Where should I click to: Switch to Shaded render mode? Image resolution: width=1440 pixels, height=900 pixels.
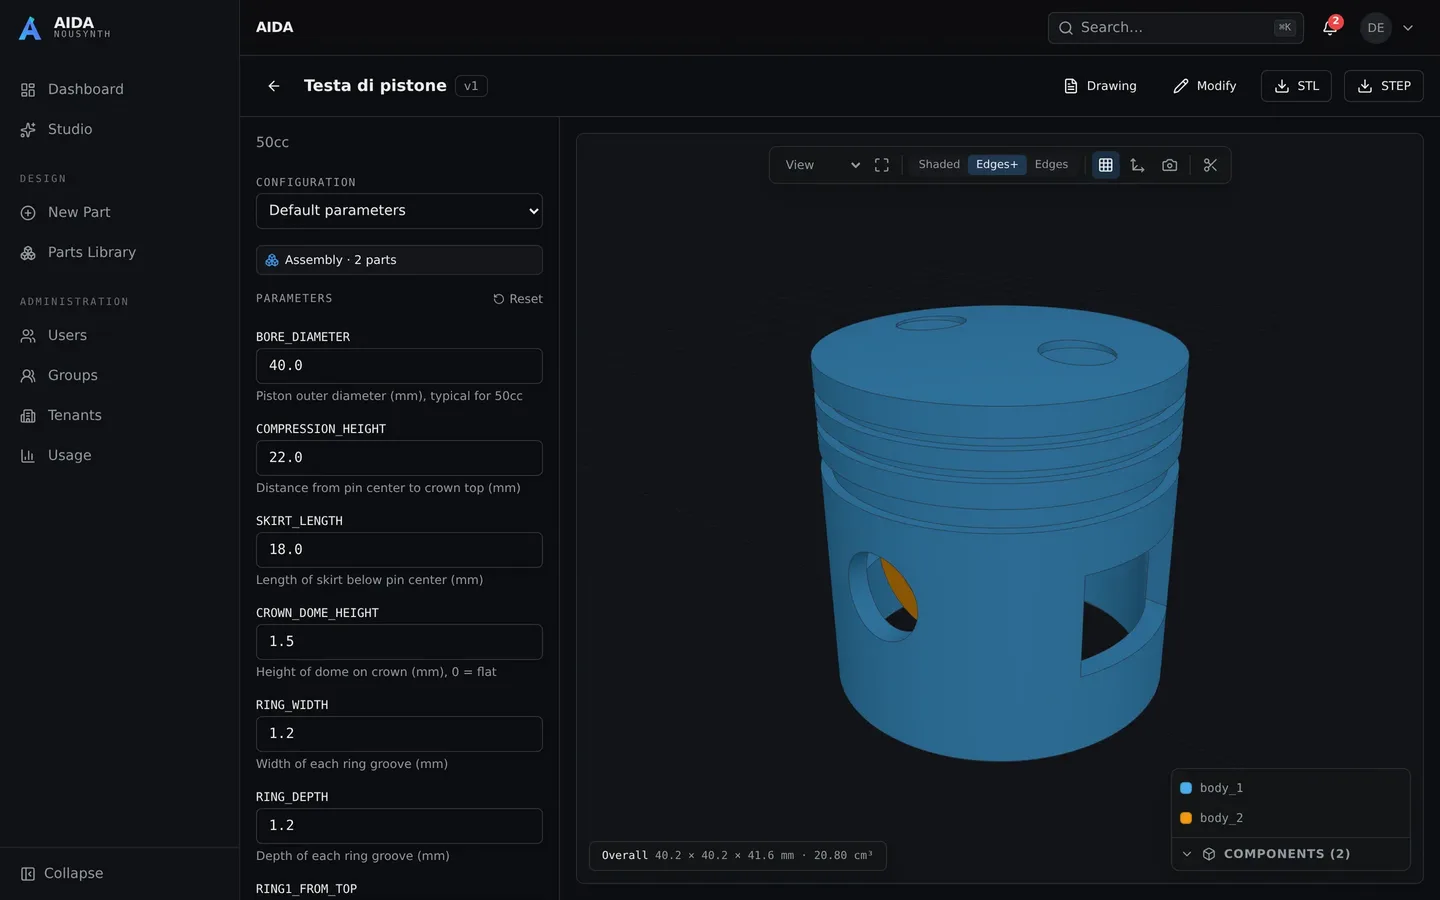pos(939,165)
